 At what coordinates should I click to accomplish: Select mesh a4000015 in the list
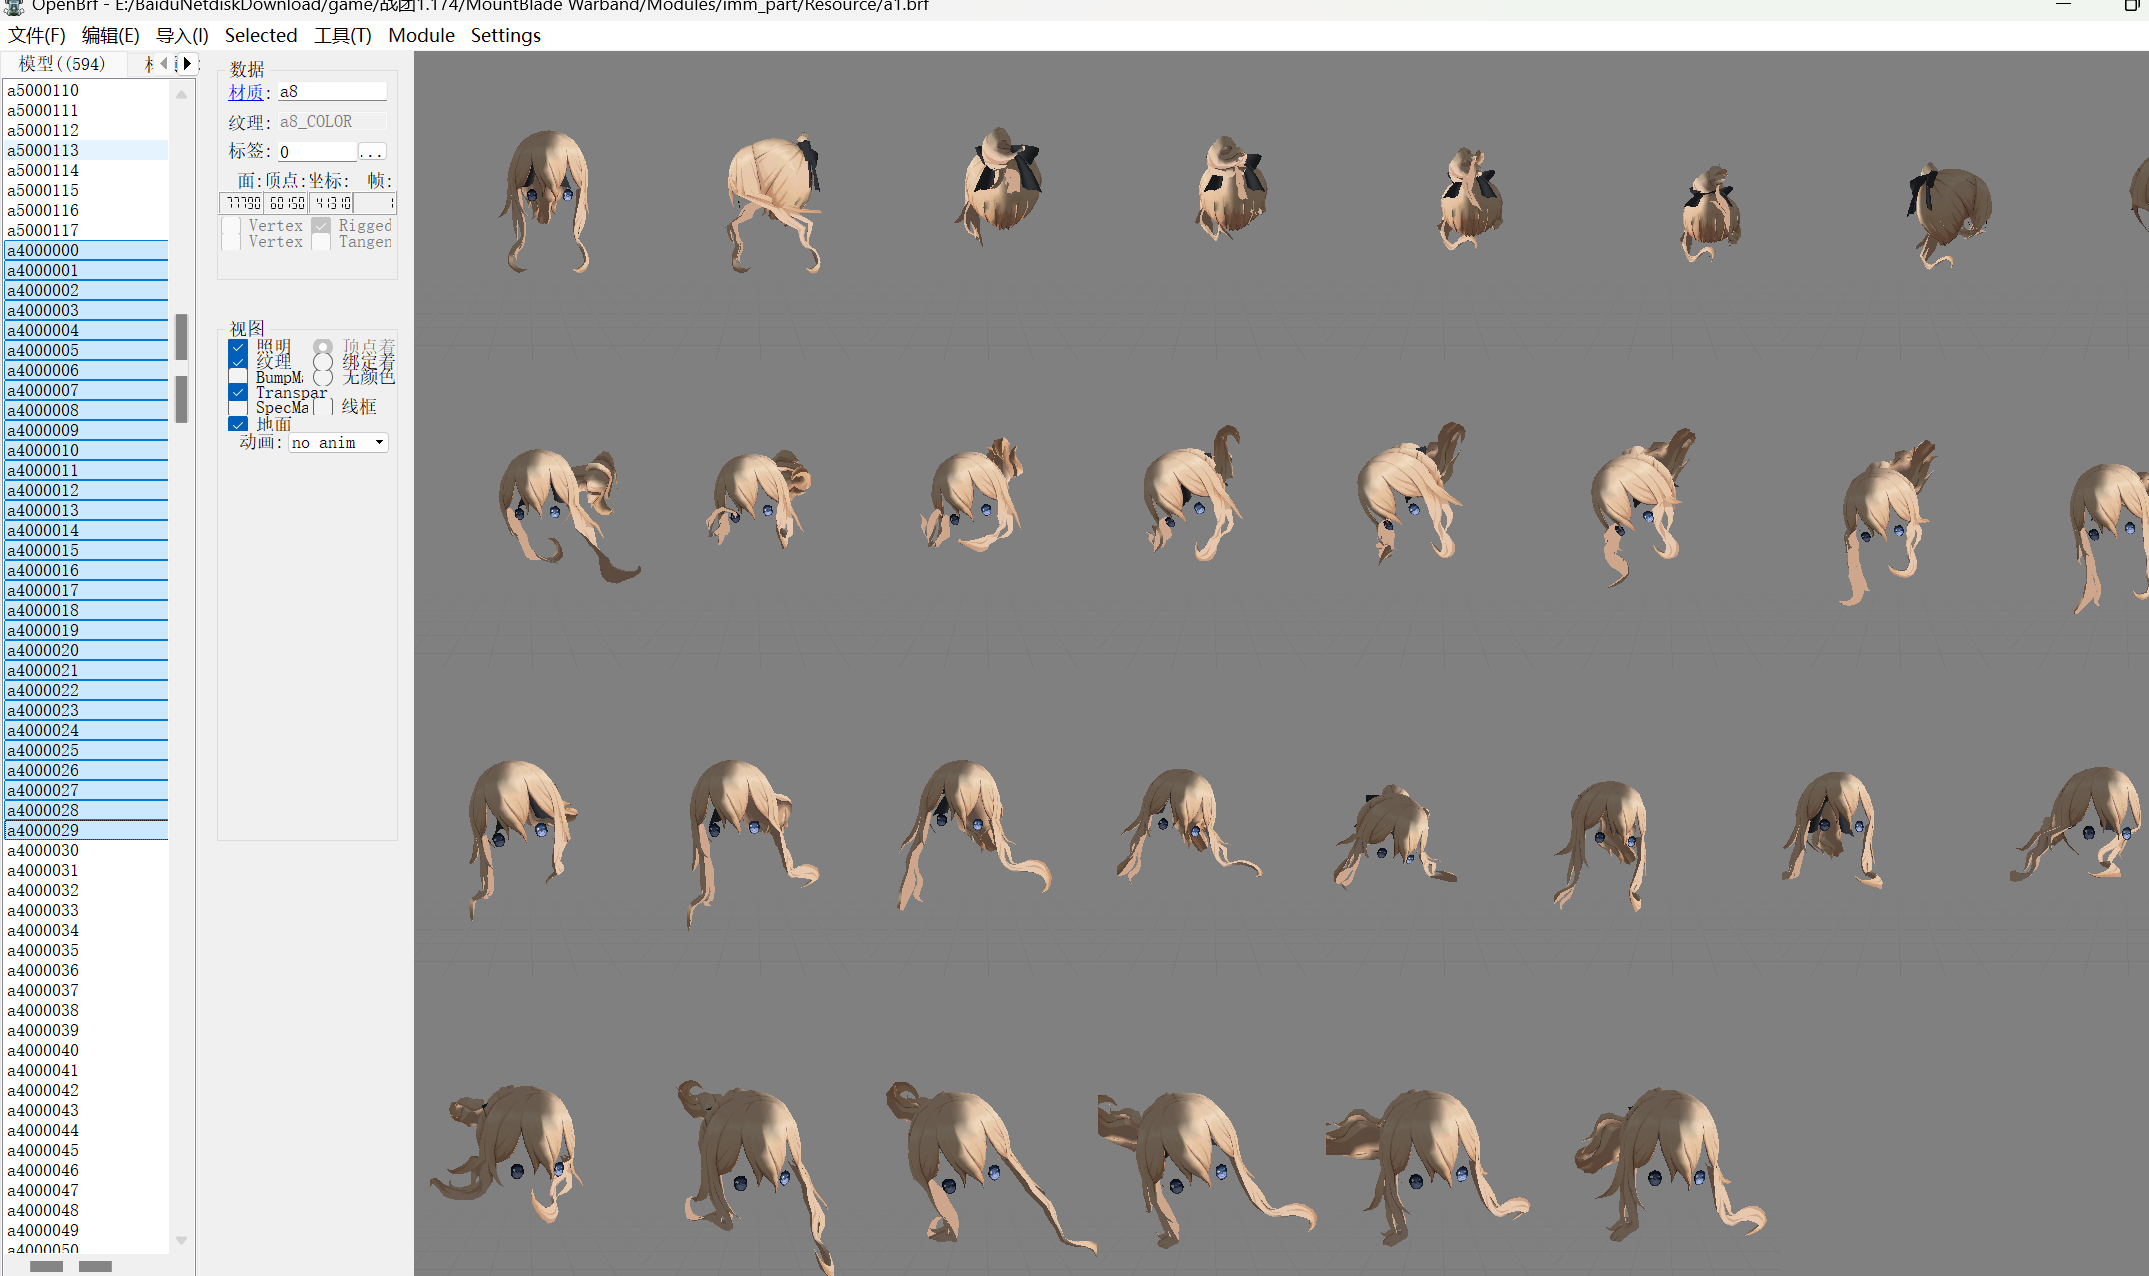[x=86, y=550]
